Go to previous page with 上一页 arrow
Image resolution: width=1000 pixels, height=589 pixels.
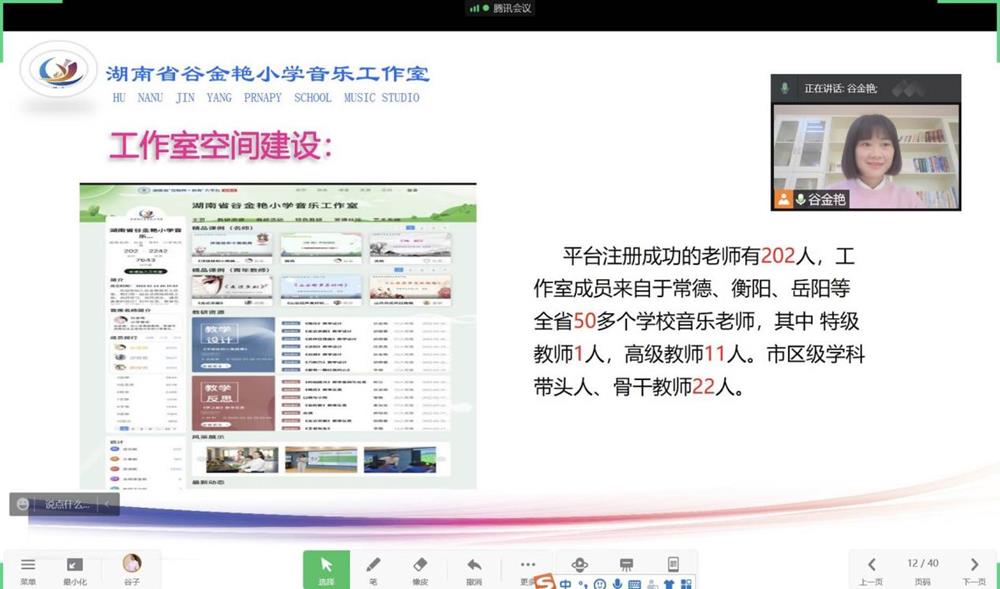[871, 566]
